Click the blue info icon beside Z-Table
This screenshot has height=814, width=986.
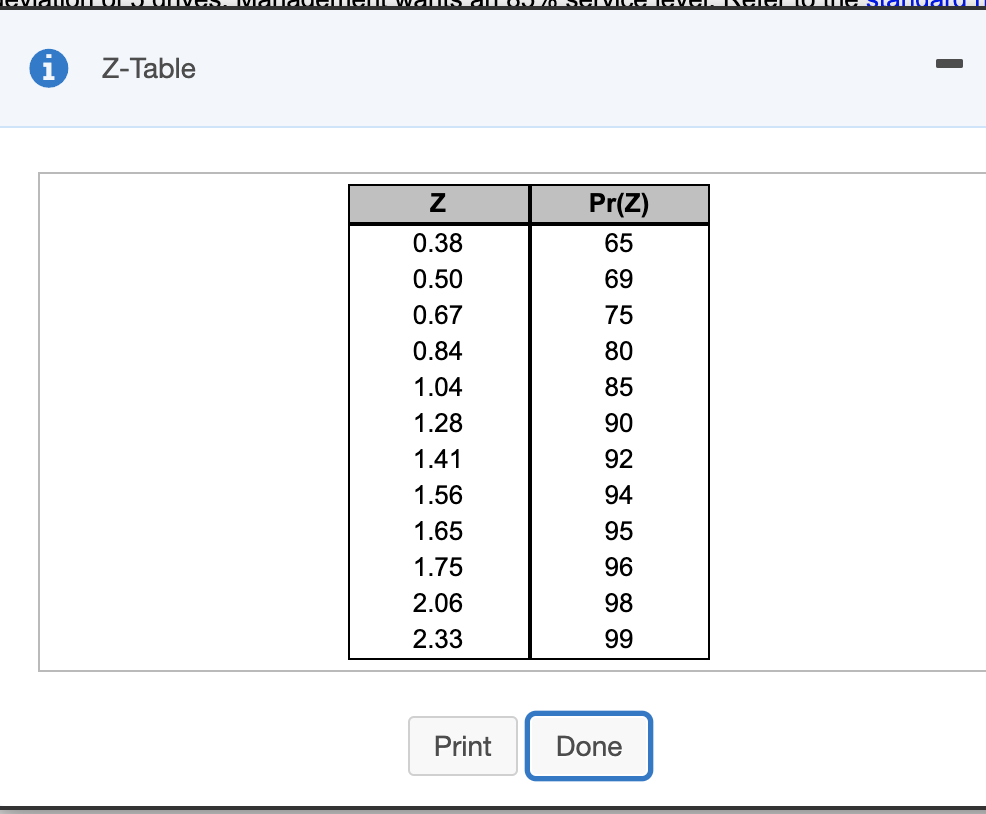(x=49, y=68)
